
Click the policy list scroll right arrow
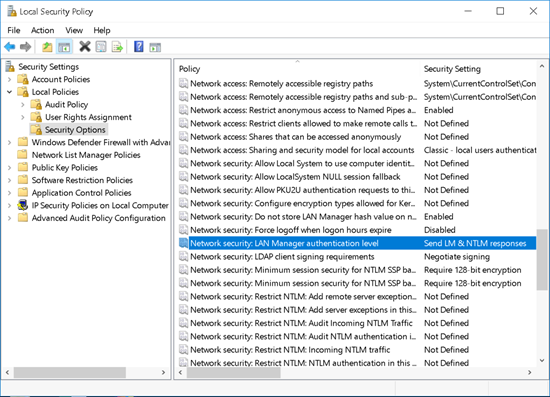tap(529, 372)
